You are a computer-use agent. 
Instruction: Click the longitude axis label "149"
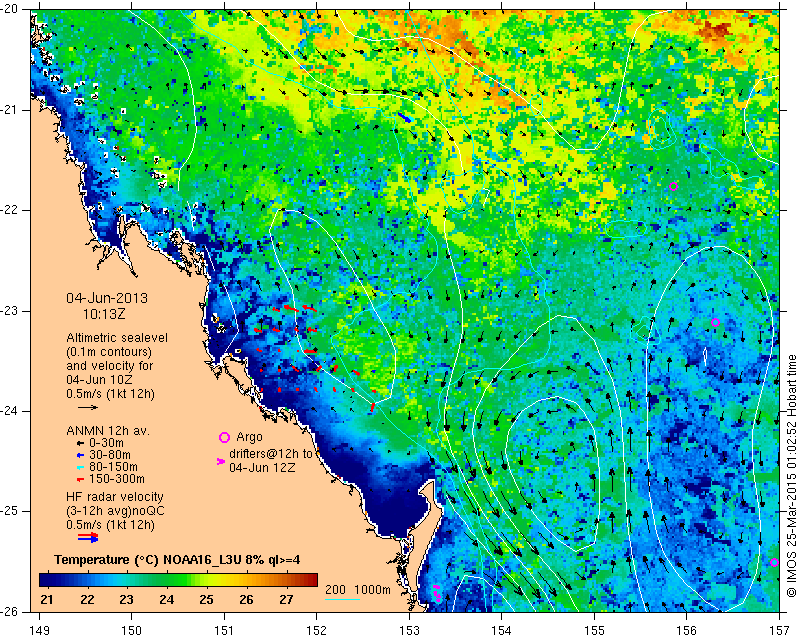tap(39, 631)
